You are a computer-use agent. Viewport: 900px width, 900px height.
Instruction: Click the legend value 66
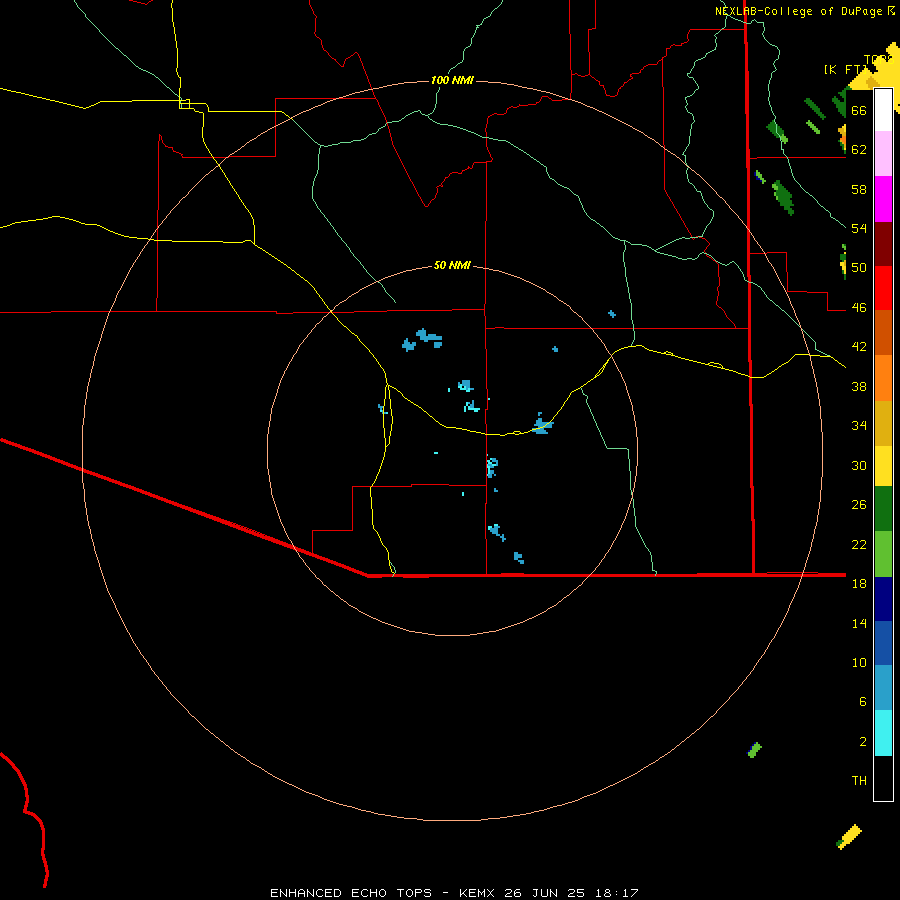(859, 110)
